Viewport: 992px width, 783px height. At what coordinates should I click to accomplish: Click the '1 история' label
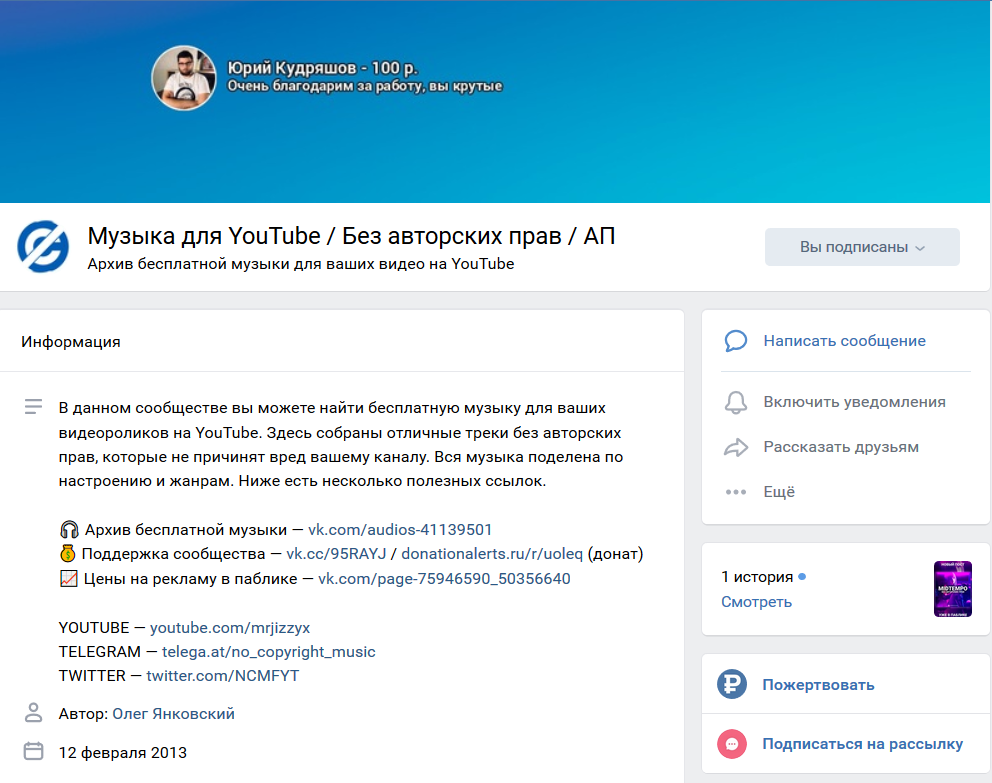coord(757,577)
